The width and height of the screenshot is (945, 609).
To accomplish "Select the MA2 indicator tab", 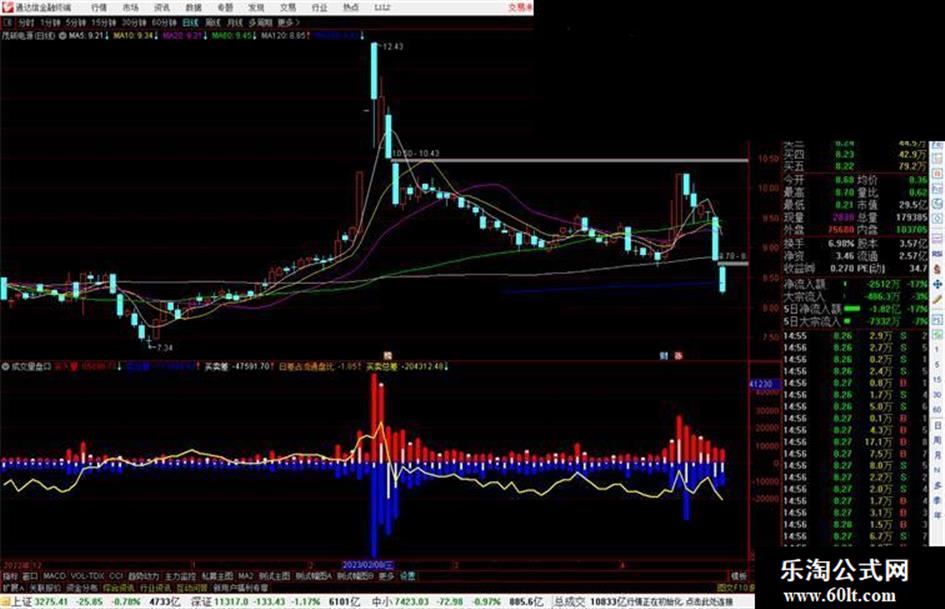I will (245, 576).
